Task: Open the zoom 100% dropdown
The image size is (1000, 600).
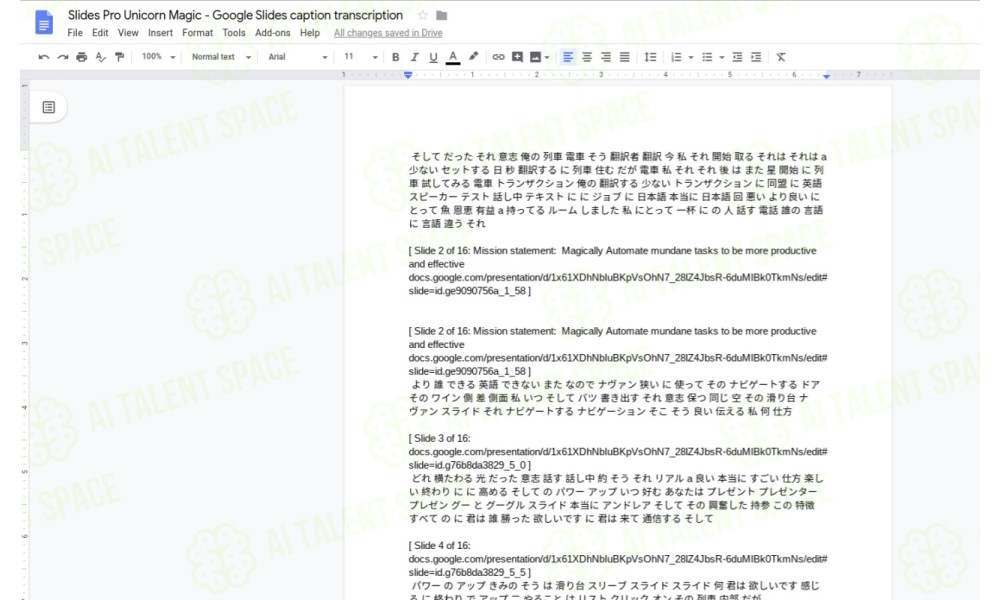Action: 158,57
